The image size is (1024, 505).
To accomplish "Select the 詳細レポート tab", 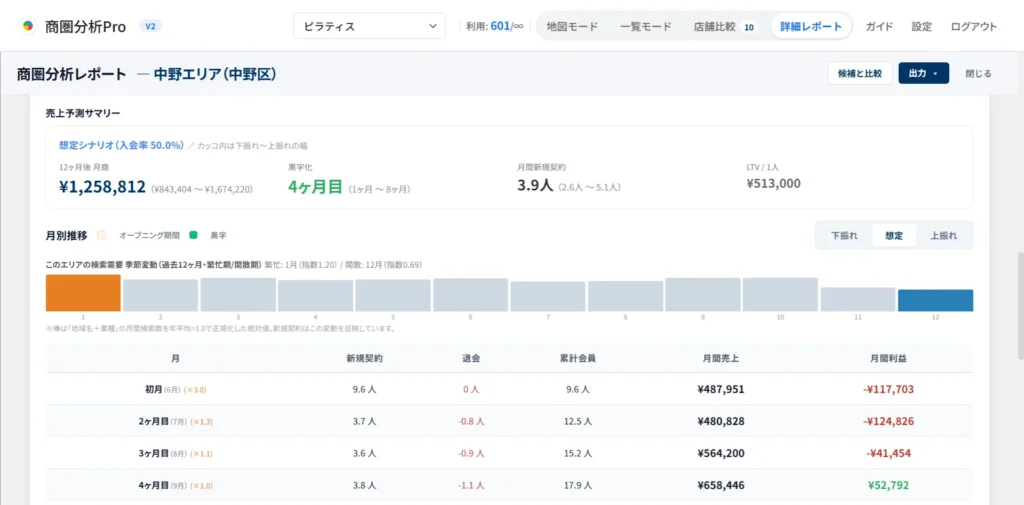I will tap(810, 27).
